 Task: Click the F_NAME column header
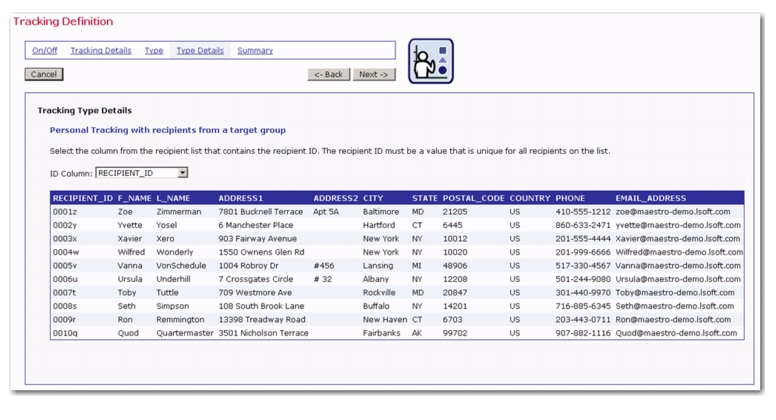pos(135,198)
